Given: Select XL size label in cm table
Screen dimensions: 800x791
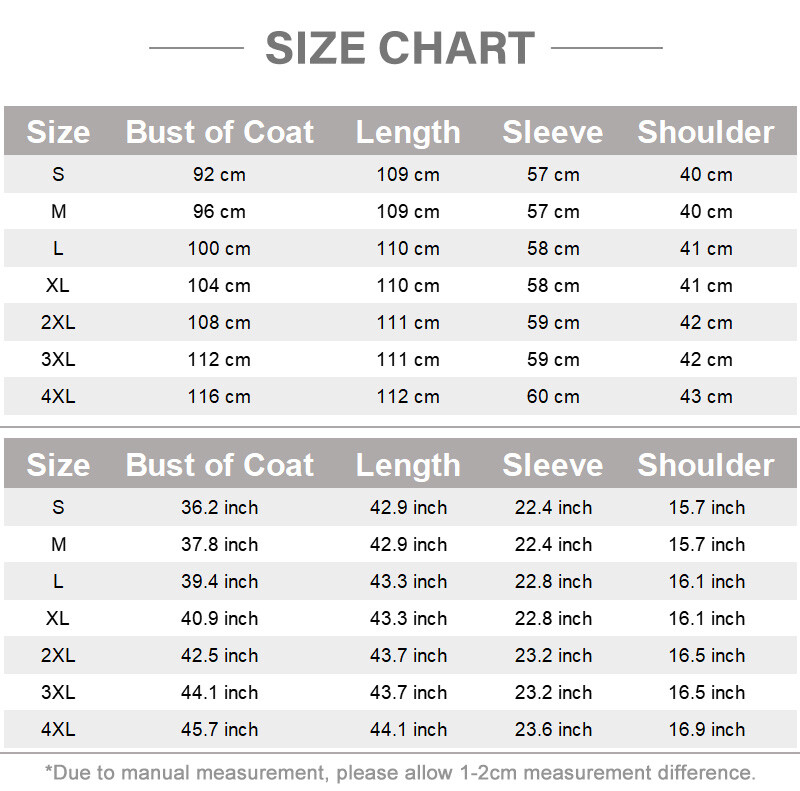Looking at the screenshot, I should pos(58,285).
